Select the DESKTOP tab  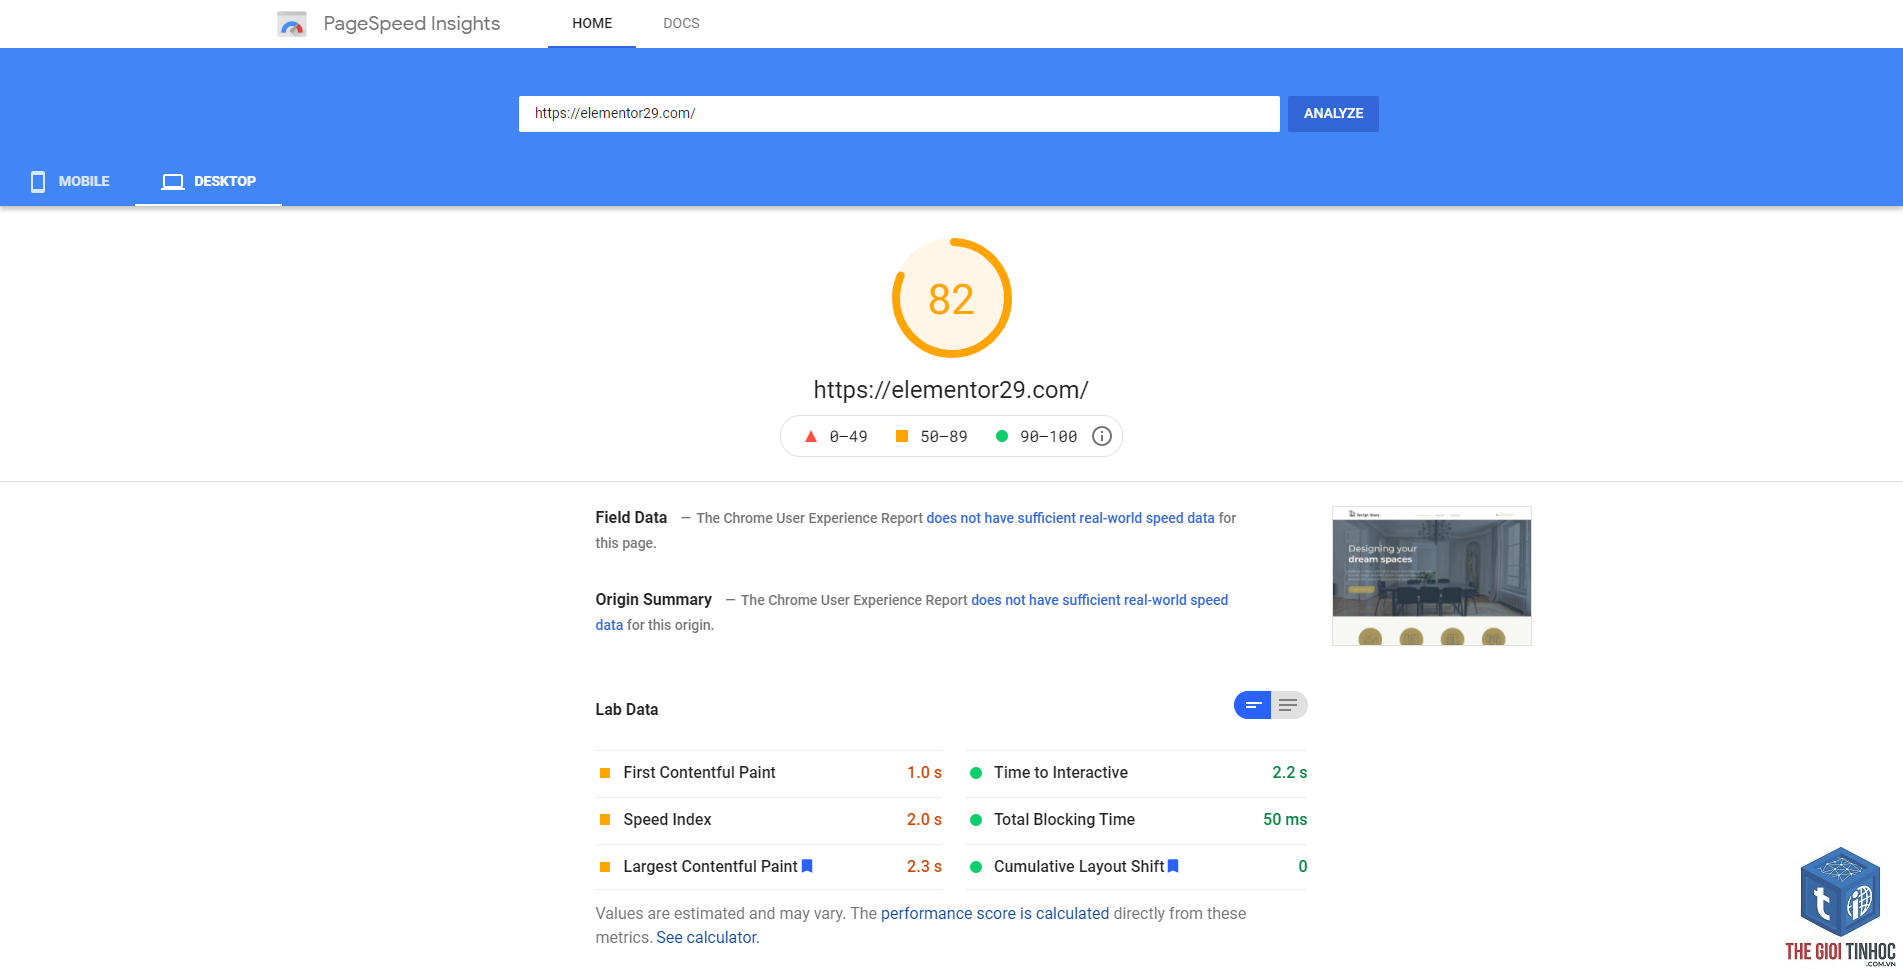(209, 181)
